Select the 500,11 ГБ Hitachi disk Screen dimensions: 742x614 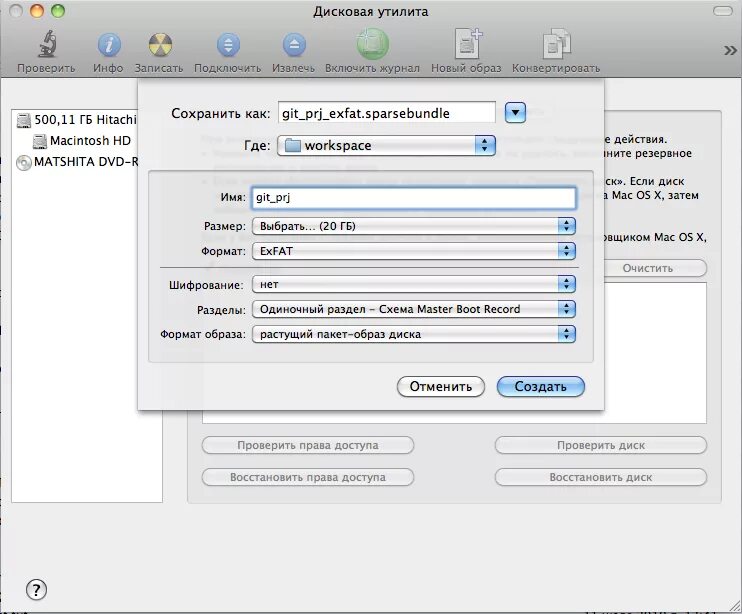[x=77, y=120]
